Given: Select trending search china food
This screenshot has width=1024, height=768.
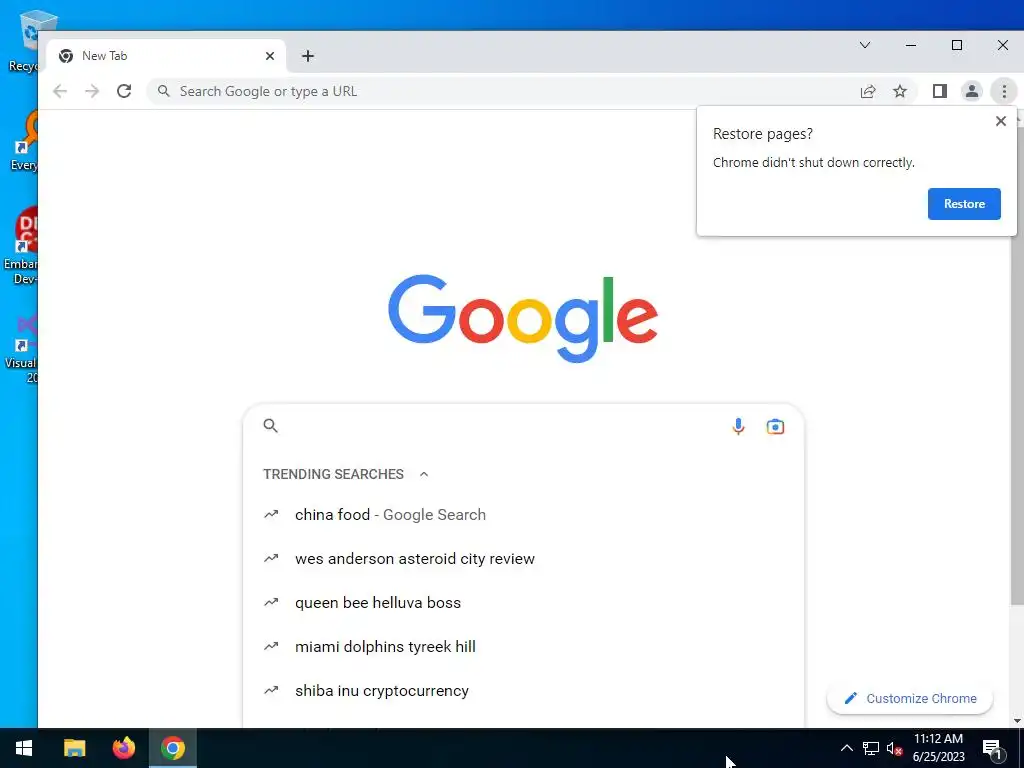Looking at the screenshot, I should click(x=522, y=515).
